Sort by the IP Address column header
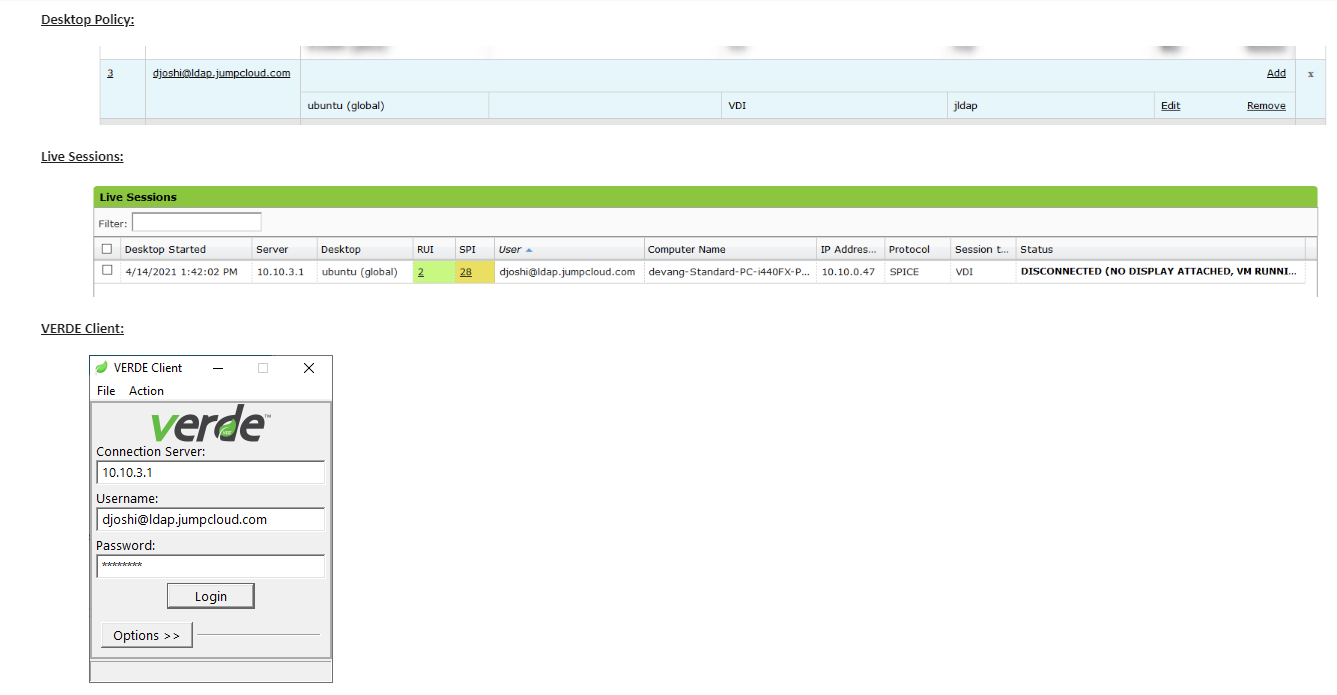Image resolution: width=1337 pixels, height=695 pixels. 850,249
